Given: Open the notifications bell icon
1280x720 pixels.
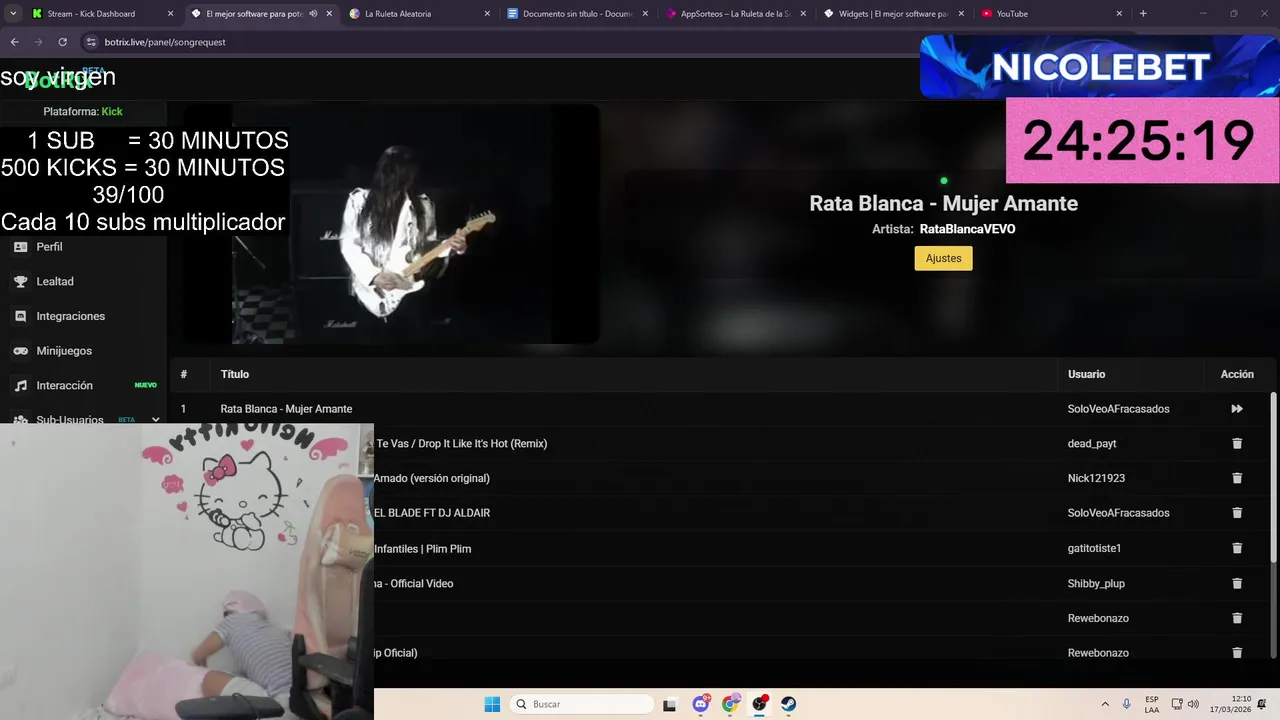Looking at the screenshot, I should click(1264, 704).
